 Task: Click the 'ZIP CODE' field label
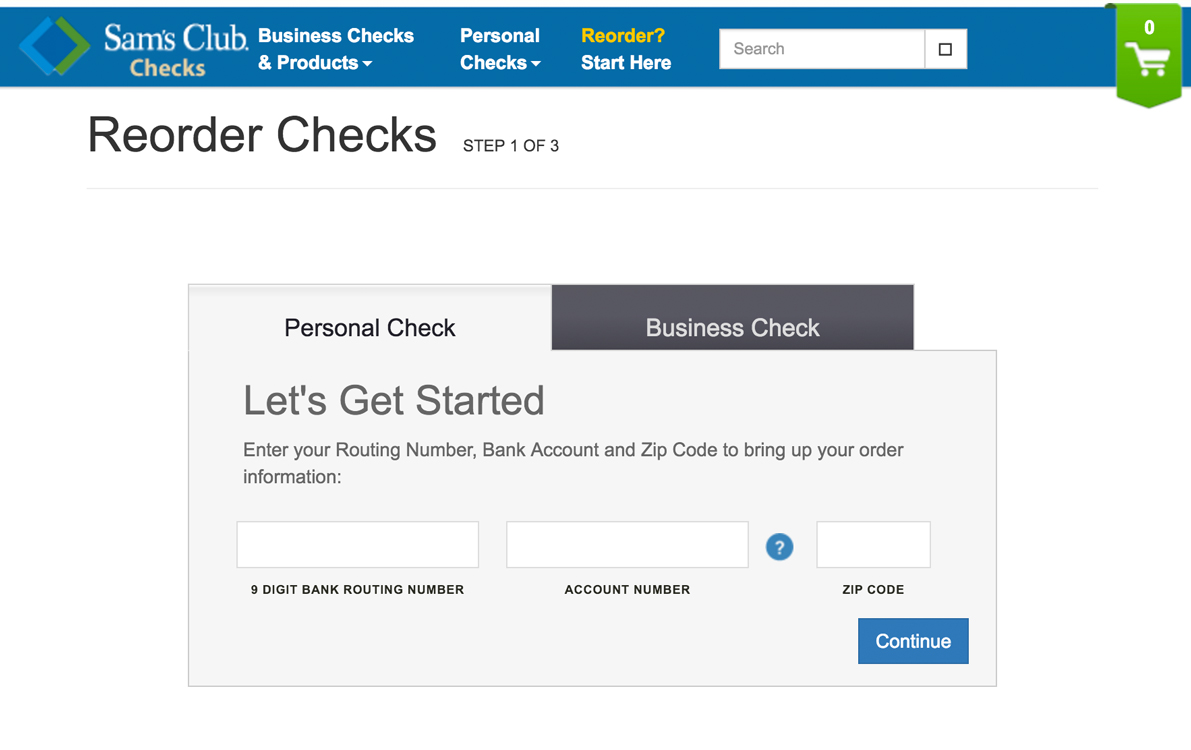pos(873,590)
